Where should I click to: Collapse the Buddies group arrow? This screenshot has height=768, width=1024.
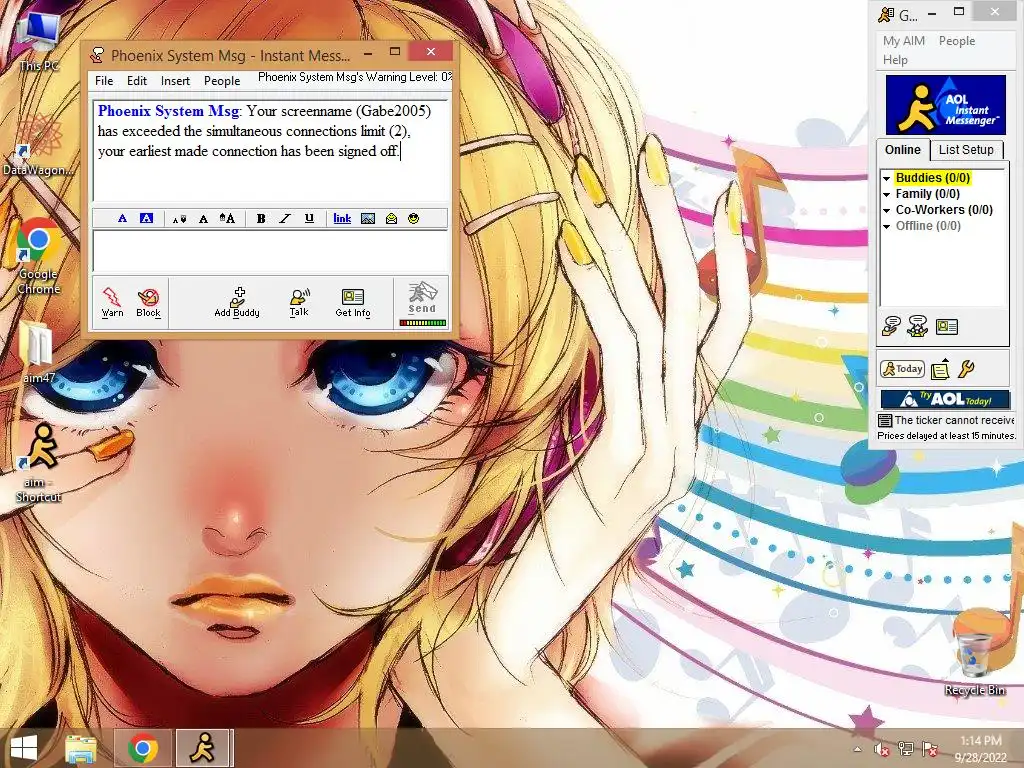(x=887, y=178)
